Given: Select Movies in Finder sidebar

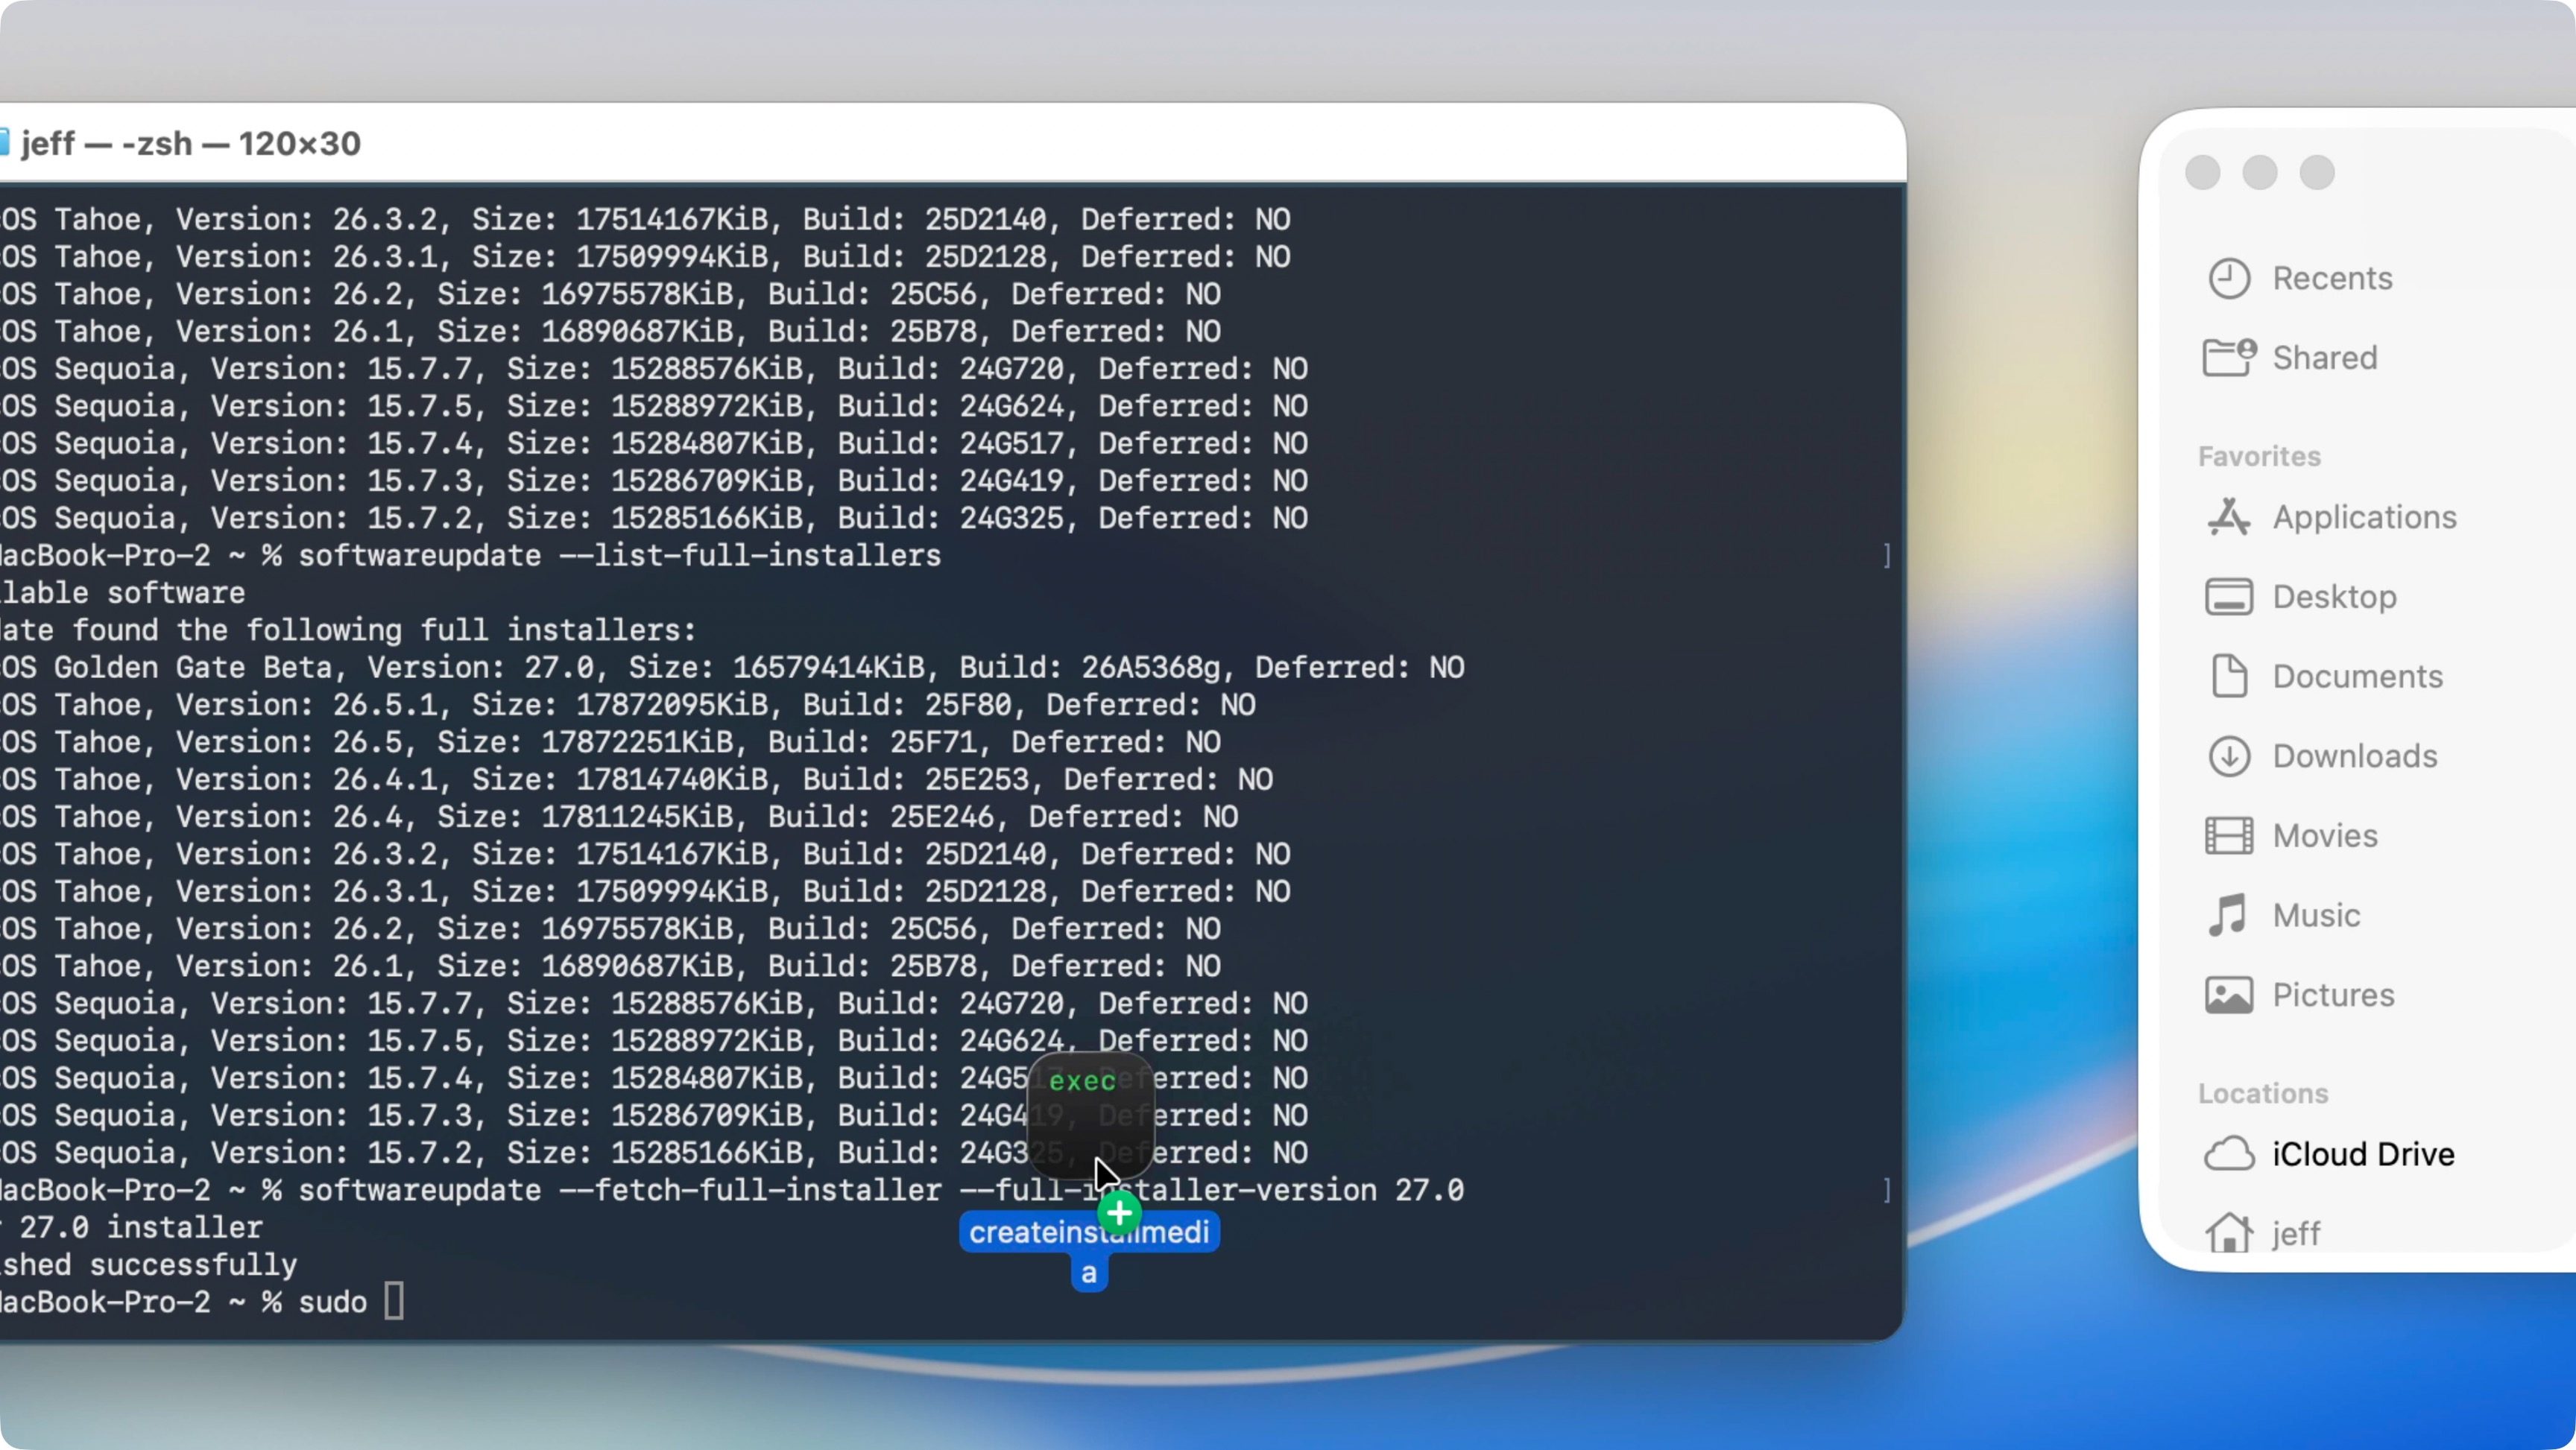Looking at the screenshot, I should [2324, 836].
